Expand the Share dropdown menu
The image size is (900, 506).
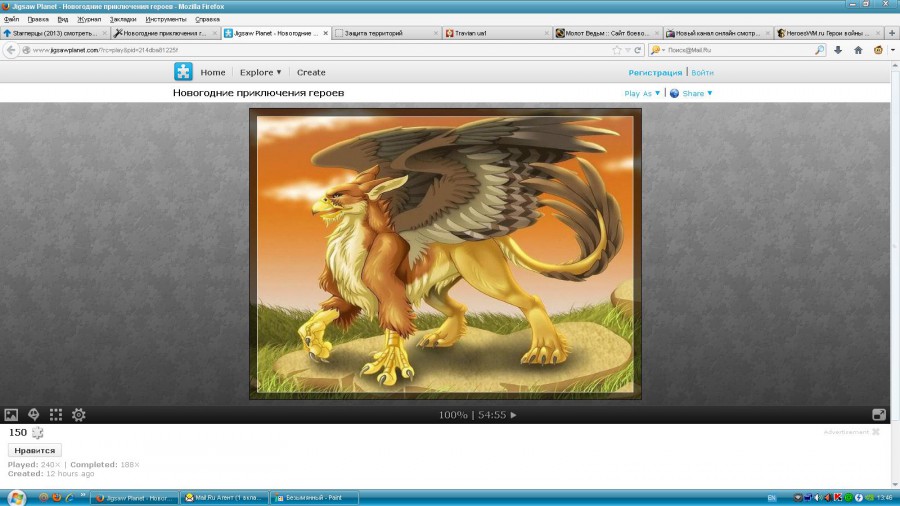(697, 94)
